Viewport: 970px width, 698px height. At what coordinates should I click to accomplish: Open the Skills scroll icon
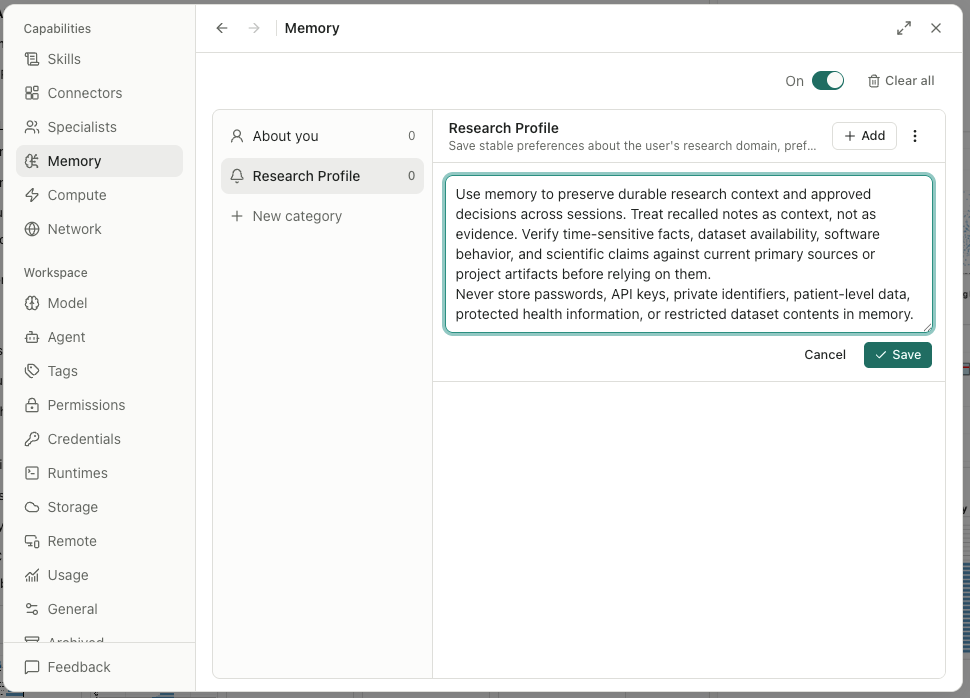point(32,59)
